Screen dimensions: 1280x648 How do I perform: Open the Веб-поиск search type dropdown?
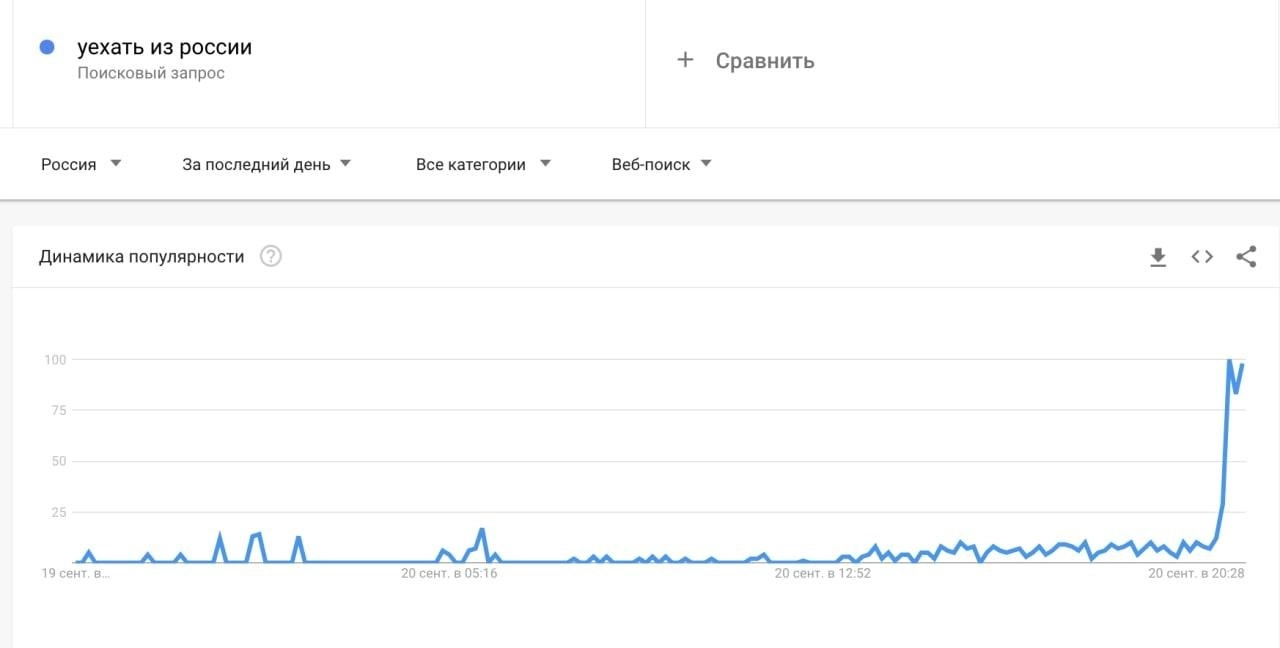pos(661,164)
